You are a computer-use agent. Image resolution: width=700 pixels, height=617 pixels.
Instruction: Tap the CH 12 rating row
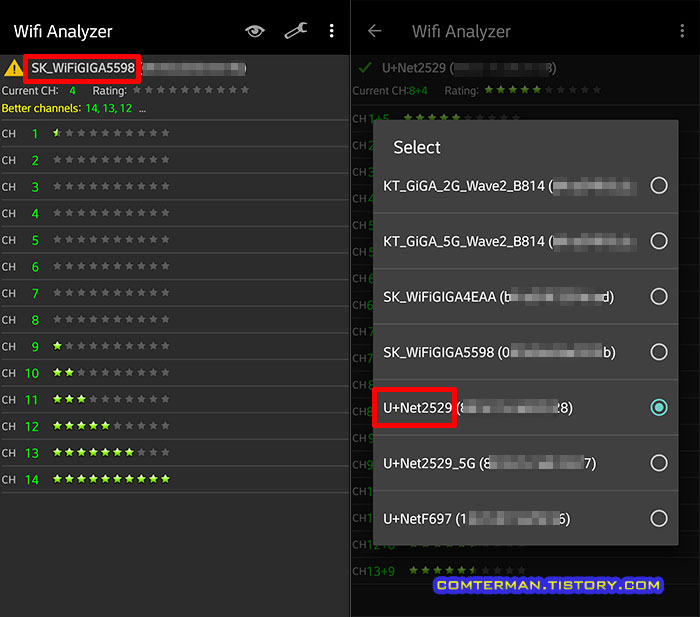(x=174, y=426)
